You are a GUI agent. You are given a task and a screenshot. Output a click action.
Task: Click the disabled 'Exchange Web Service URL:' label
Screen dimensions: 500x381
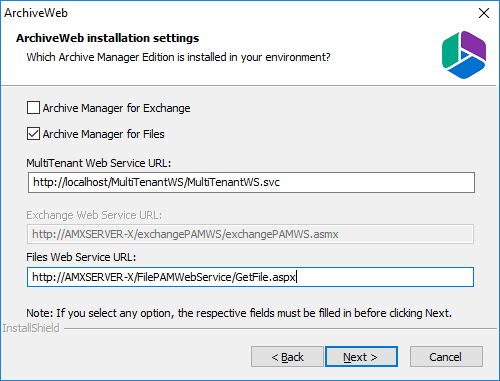[x=94, y=215]
